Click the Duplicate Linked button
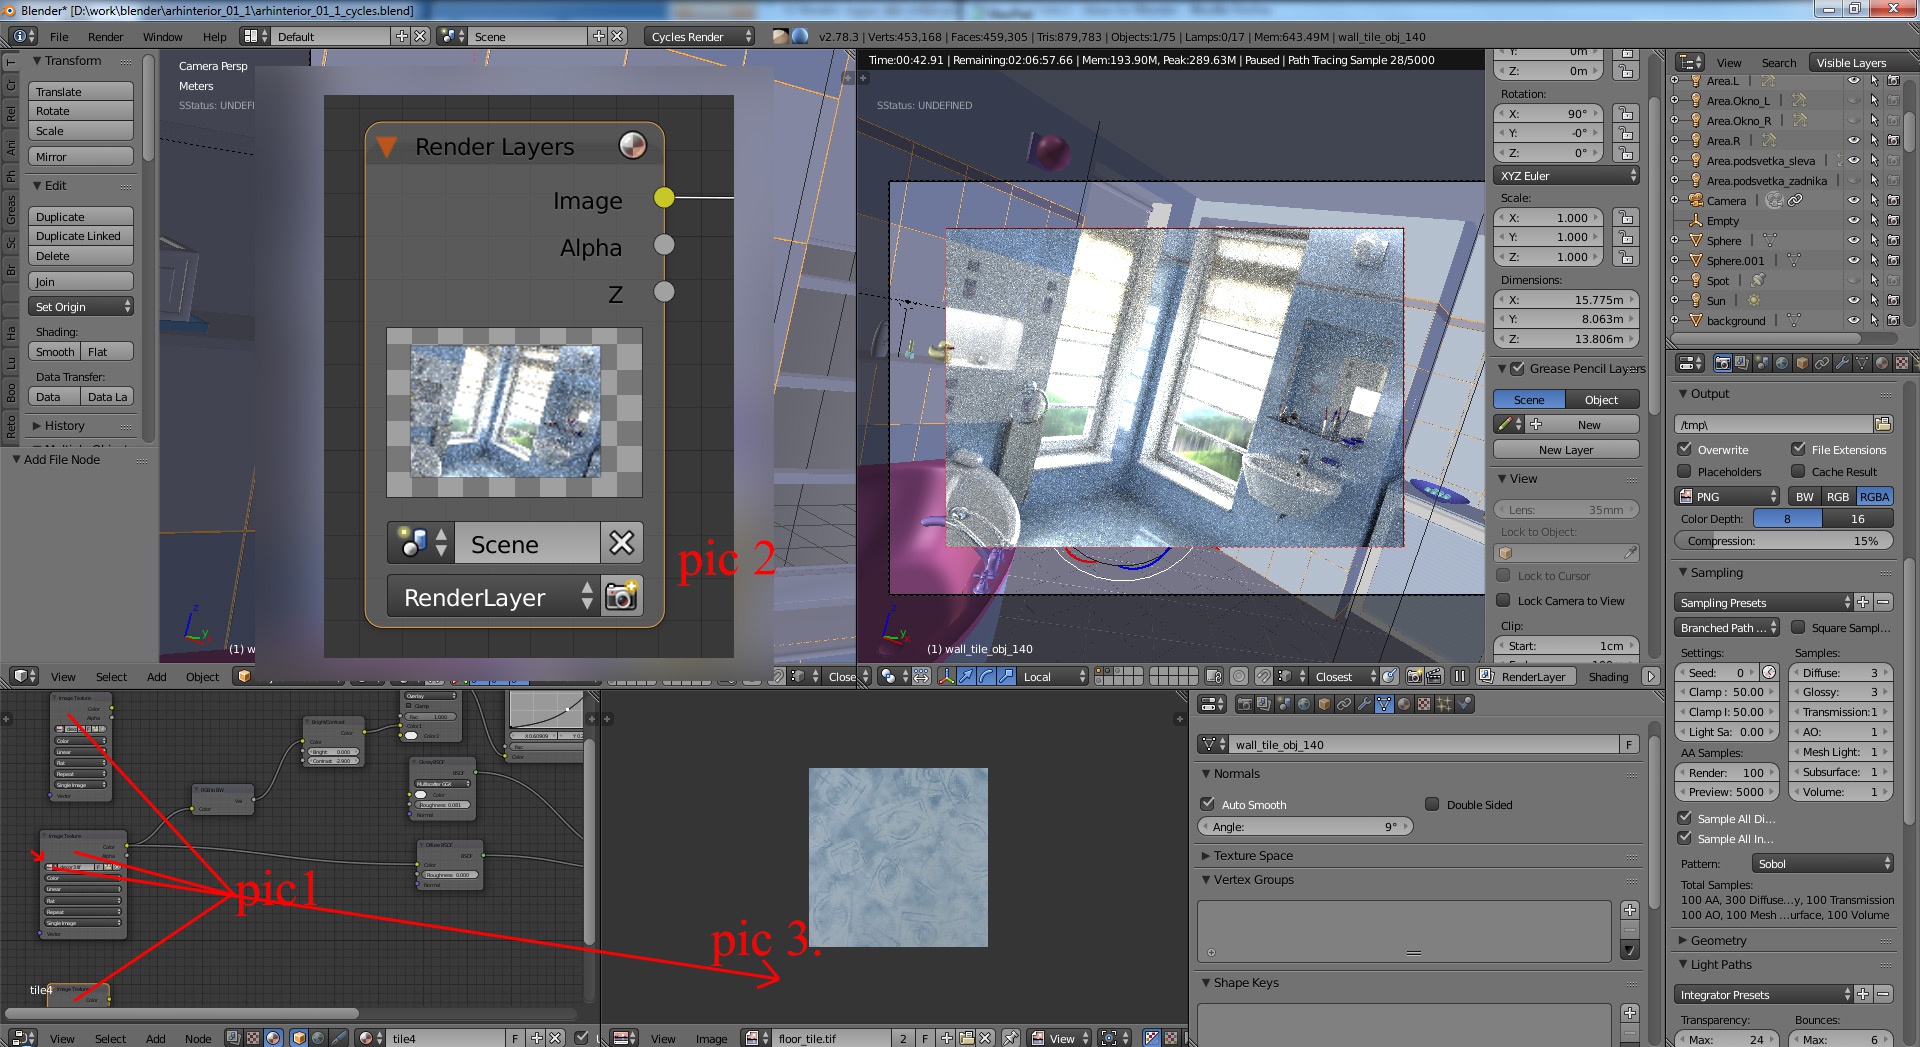Screen dimensions: 1920x1047 [x=81, y=236]
